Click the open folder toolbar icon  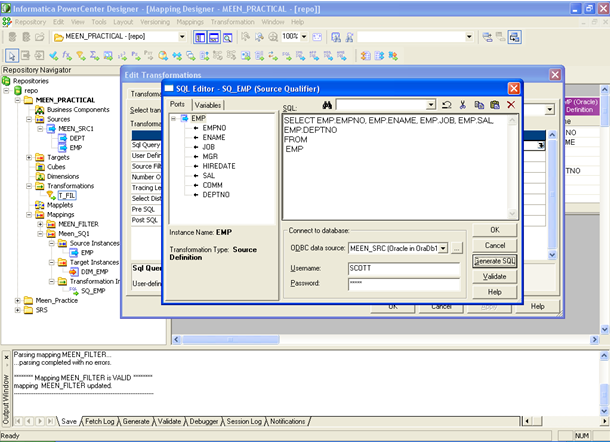point(40,37)
